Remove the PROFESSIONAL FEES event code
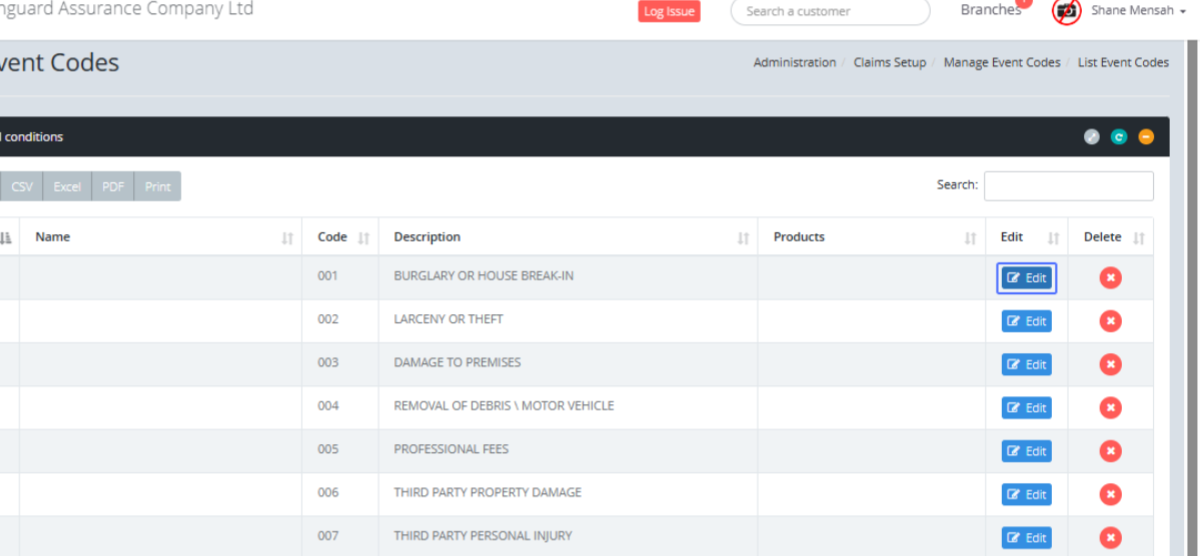The image size is (1200, 556). tap(1110, 451)
